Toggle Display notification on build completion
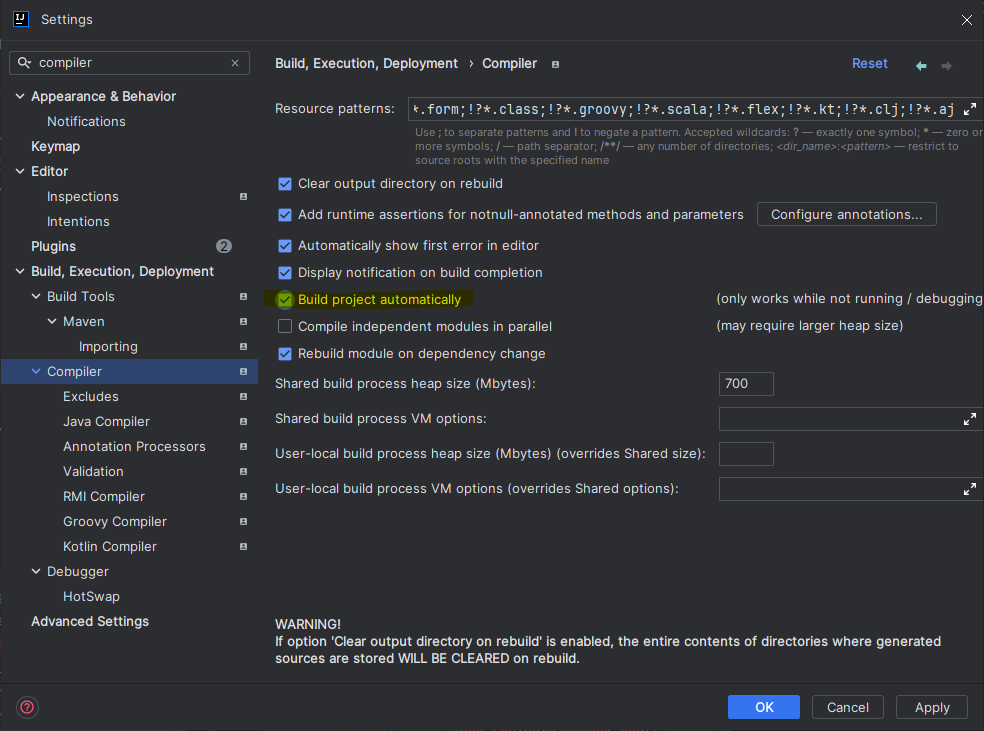Viewport: 984px width, 731px height. [x=285, y=272]
